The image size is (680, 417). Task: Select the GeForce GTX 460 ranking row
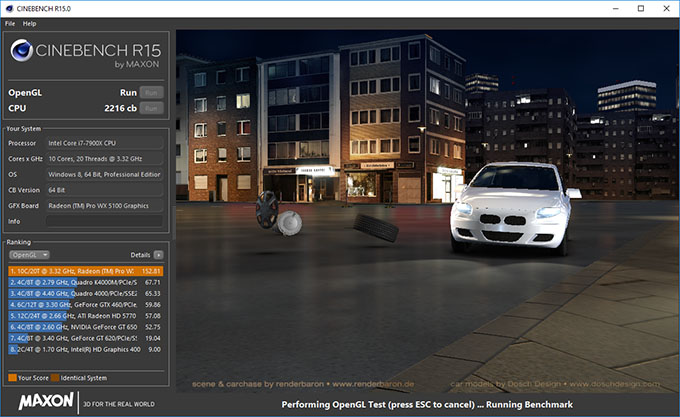pyautogui.click(x=85, y=304)
